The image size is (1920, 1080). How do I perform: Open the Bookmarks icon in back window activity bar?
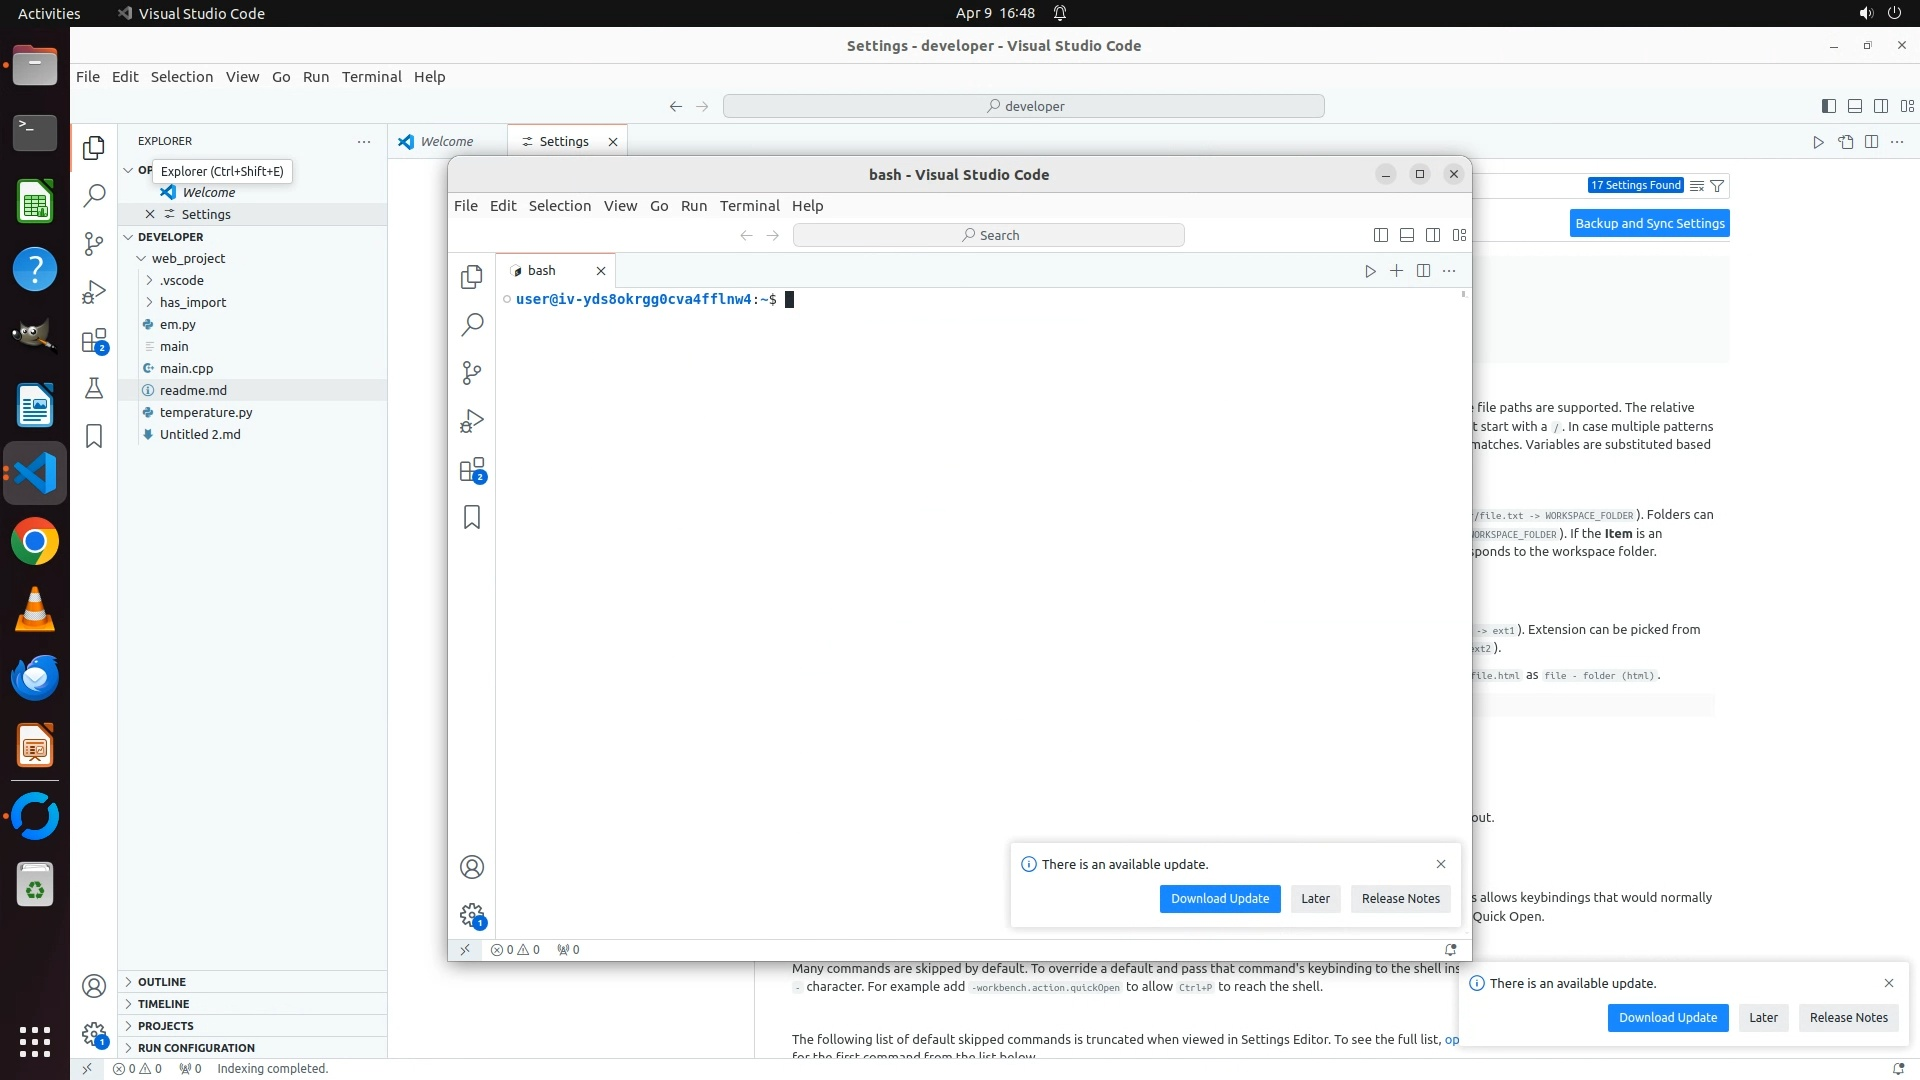[94, 436]
